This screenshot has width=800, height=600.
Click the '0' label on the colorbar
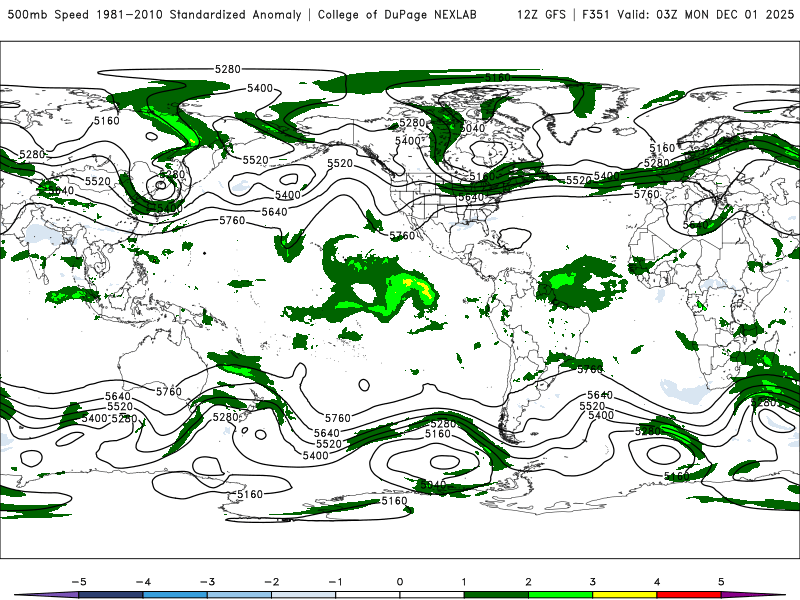(399, 582)
